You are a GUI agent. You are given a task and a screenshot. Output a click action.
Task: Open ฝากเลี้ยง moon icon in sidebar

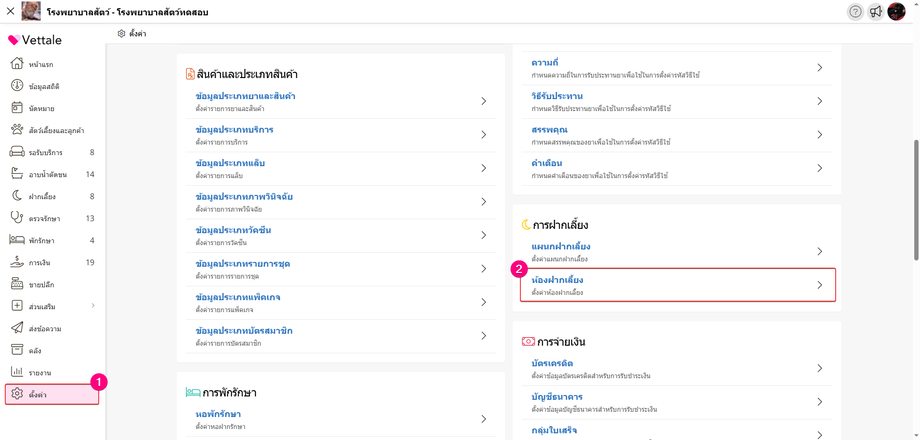17,196
